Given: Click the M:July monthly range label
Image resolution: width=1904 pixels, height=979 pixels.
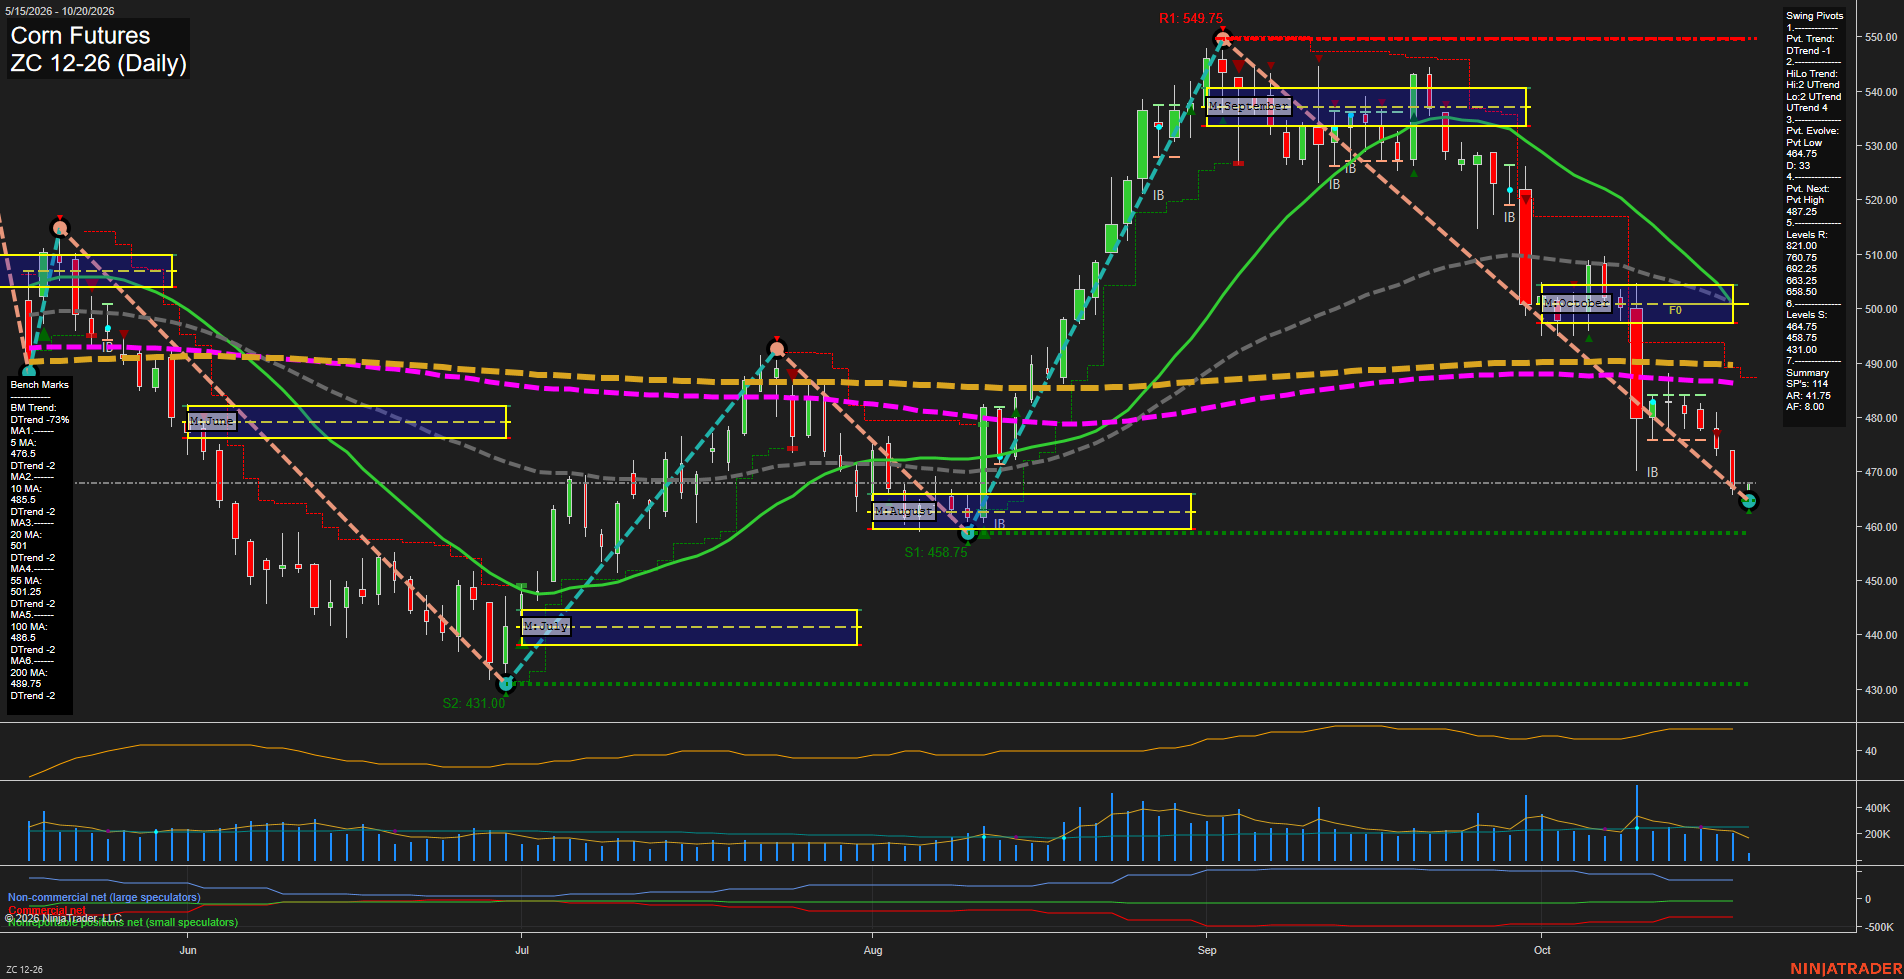Looking at the screenshot, I should click(546, 626).
